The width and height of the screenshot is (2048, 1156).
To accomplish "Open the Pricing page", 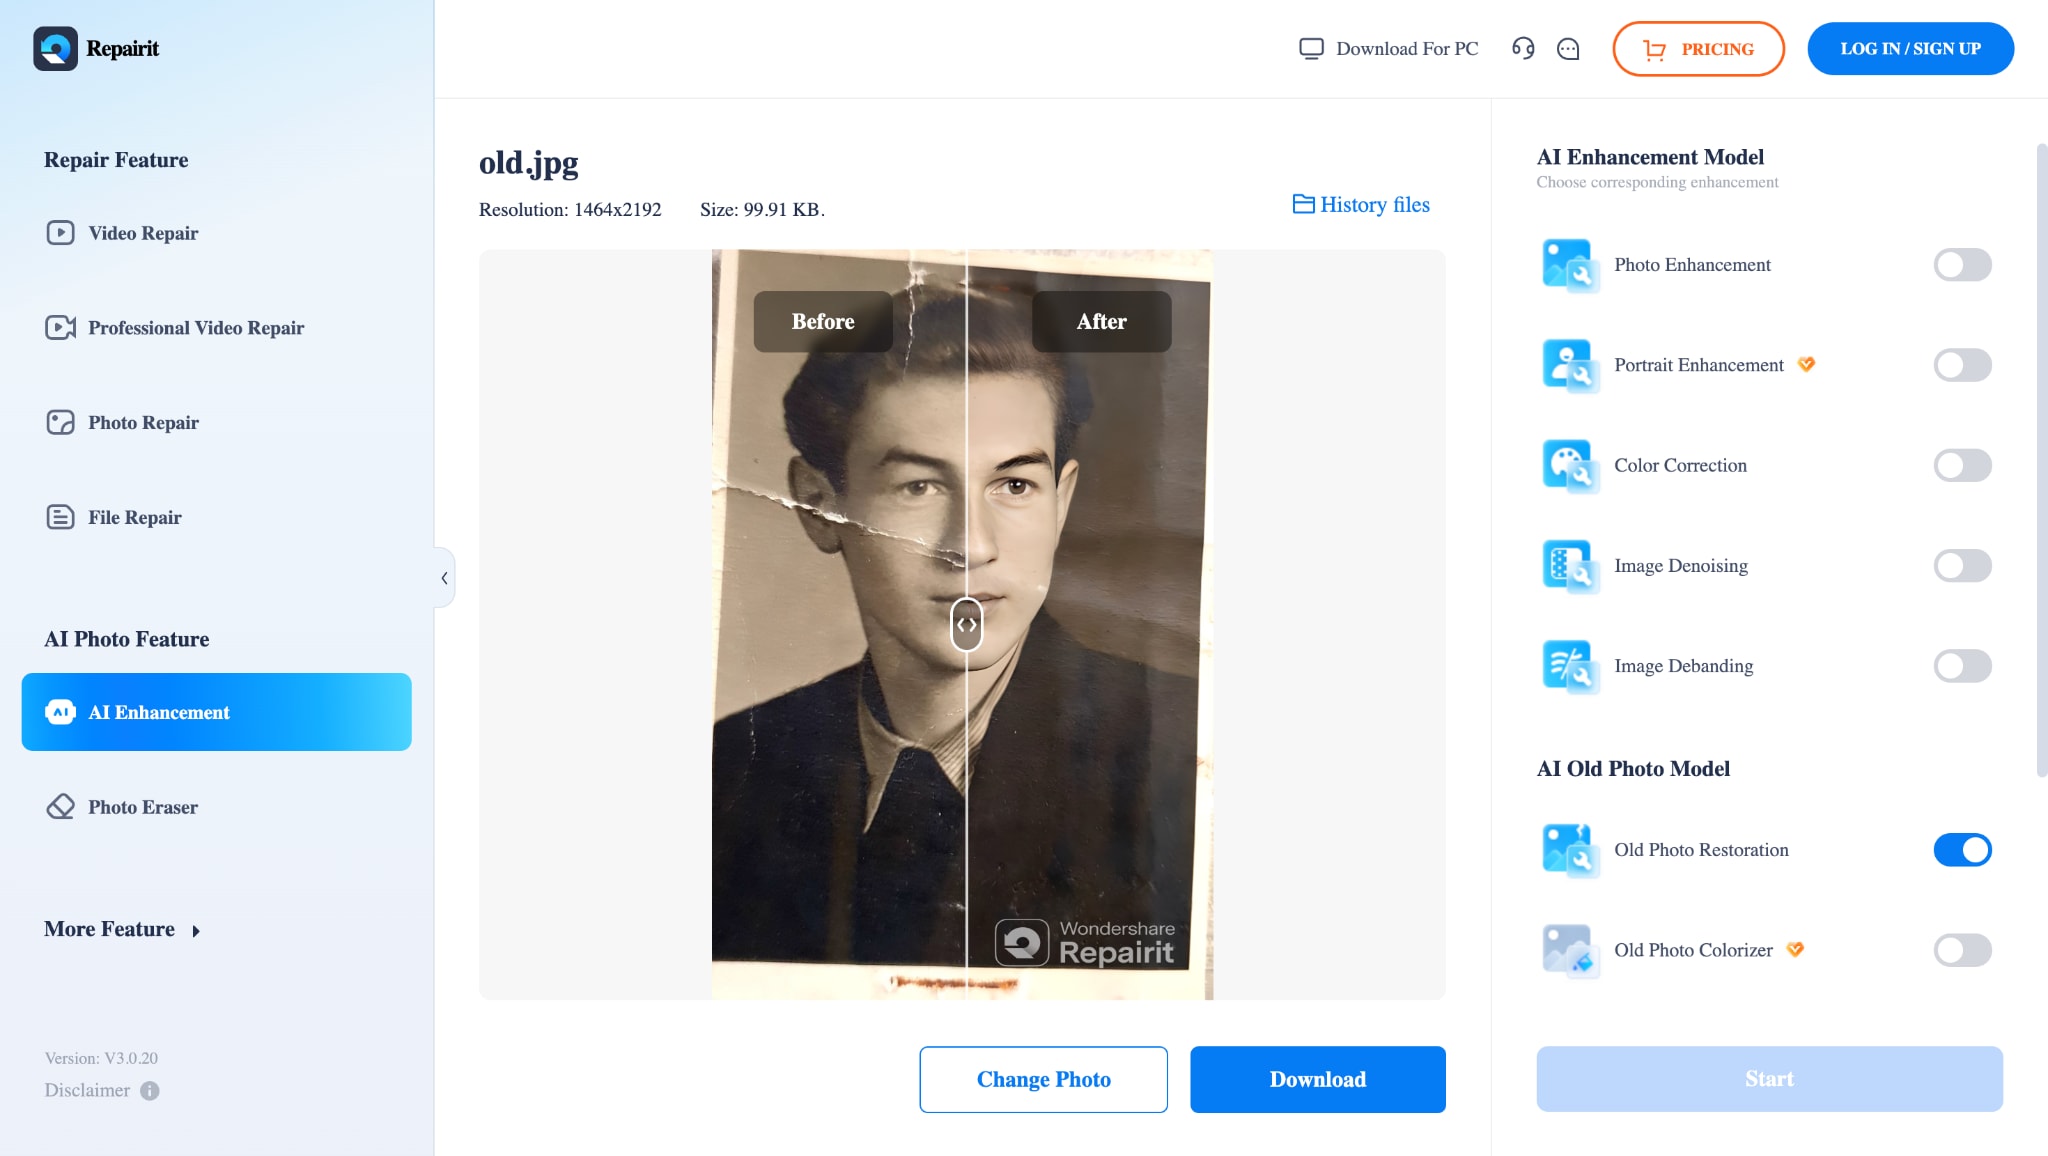I will (1698, 49).
